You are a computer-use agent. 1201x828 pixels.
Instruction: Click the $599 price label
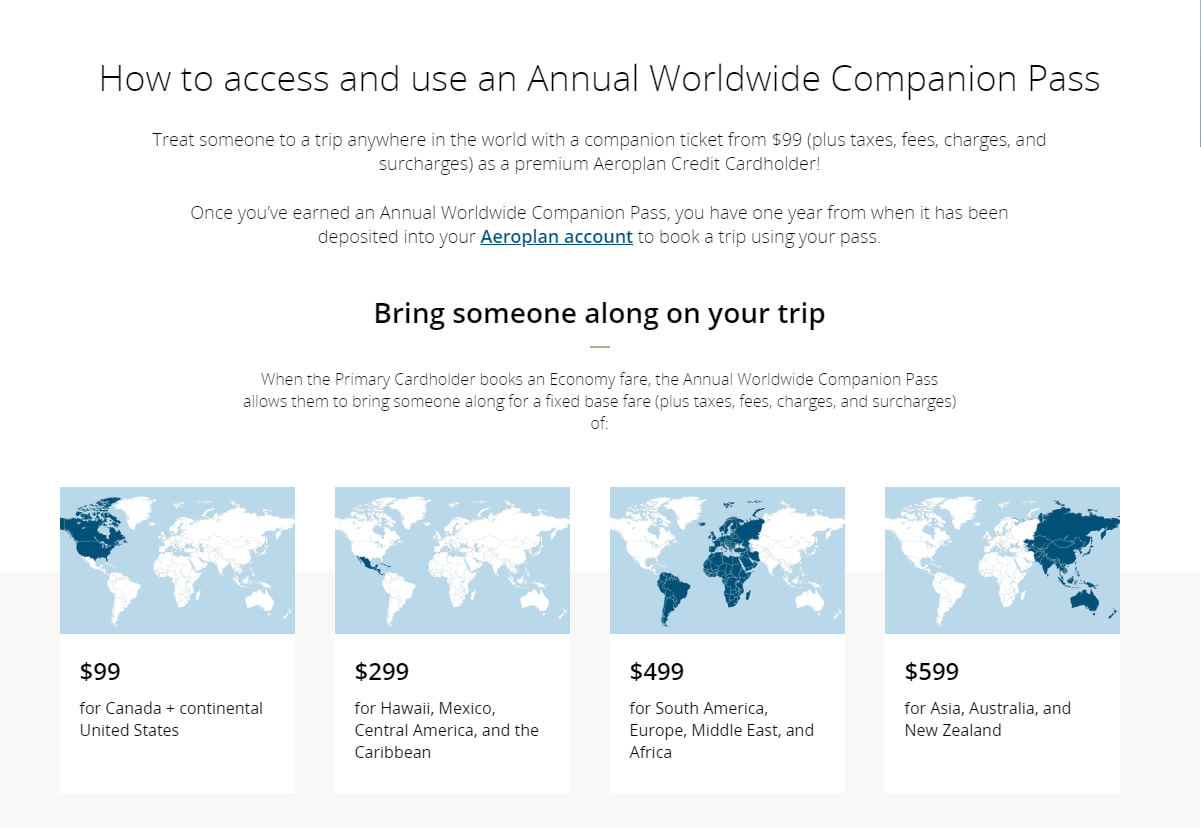932,671
